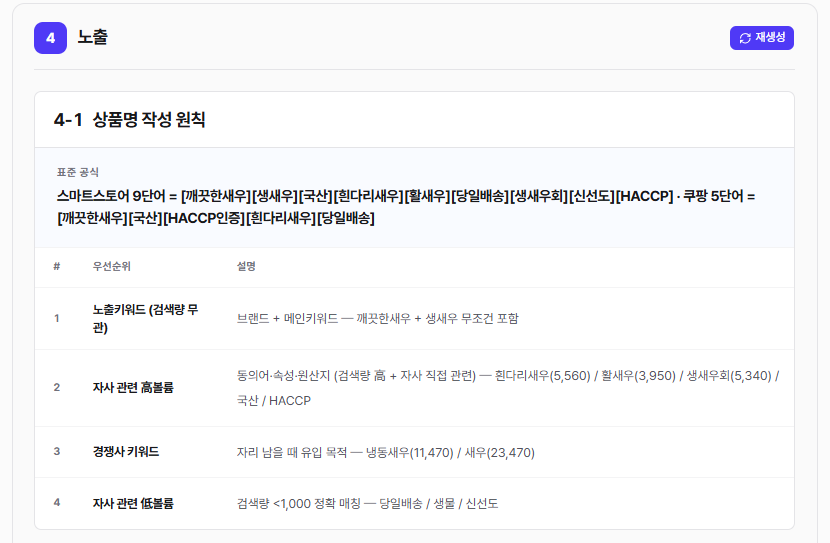Select the 자사 관련 高볼륨 cell

tap(133, 387)
